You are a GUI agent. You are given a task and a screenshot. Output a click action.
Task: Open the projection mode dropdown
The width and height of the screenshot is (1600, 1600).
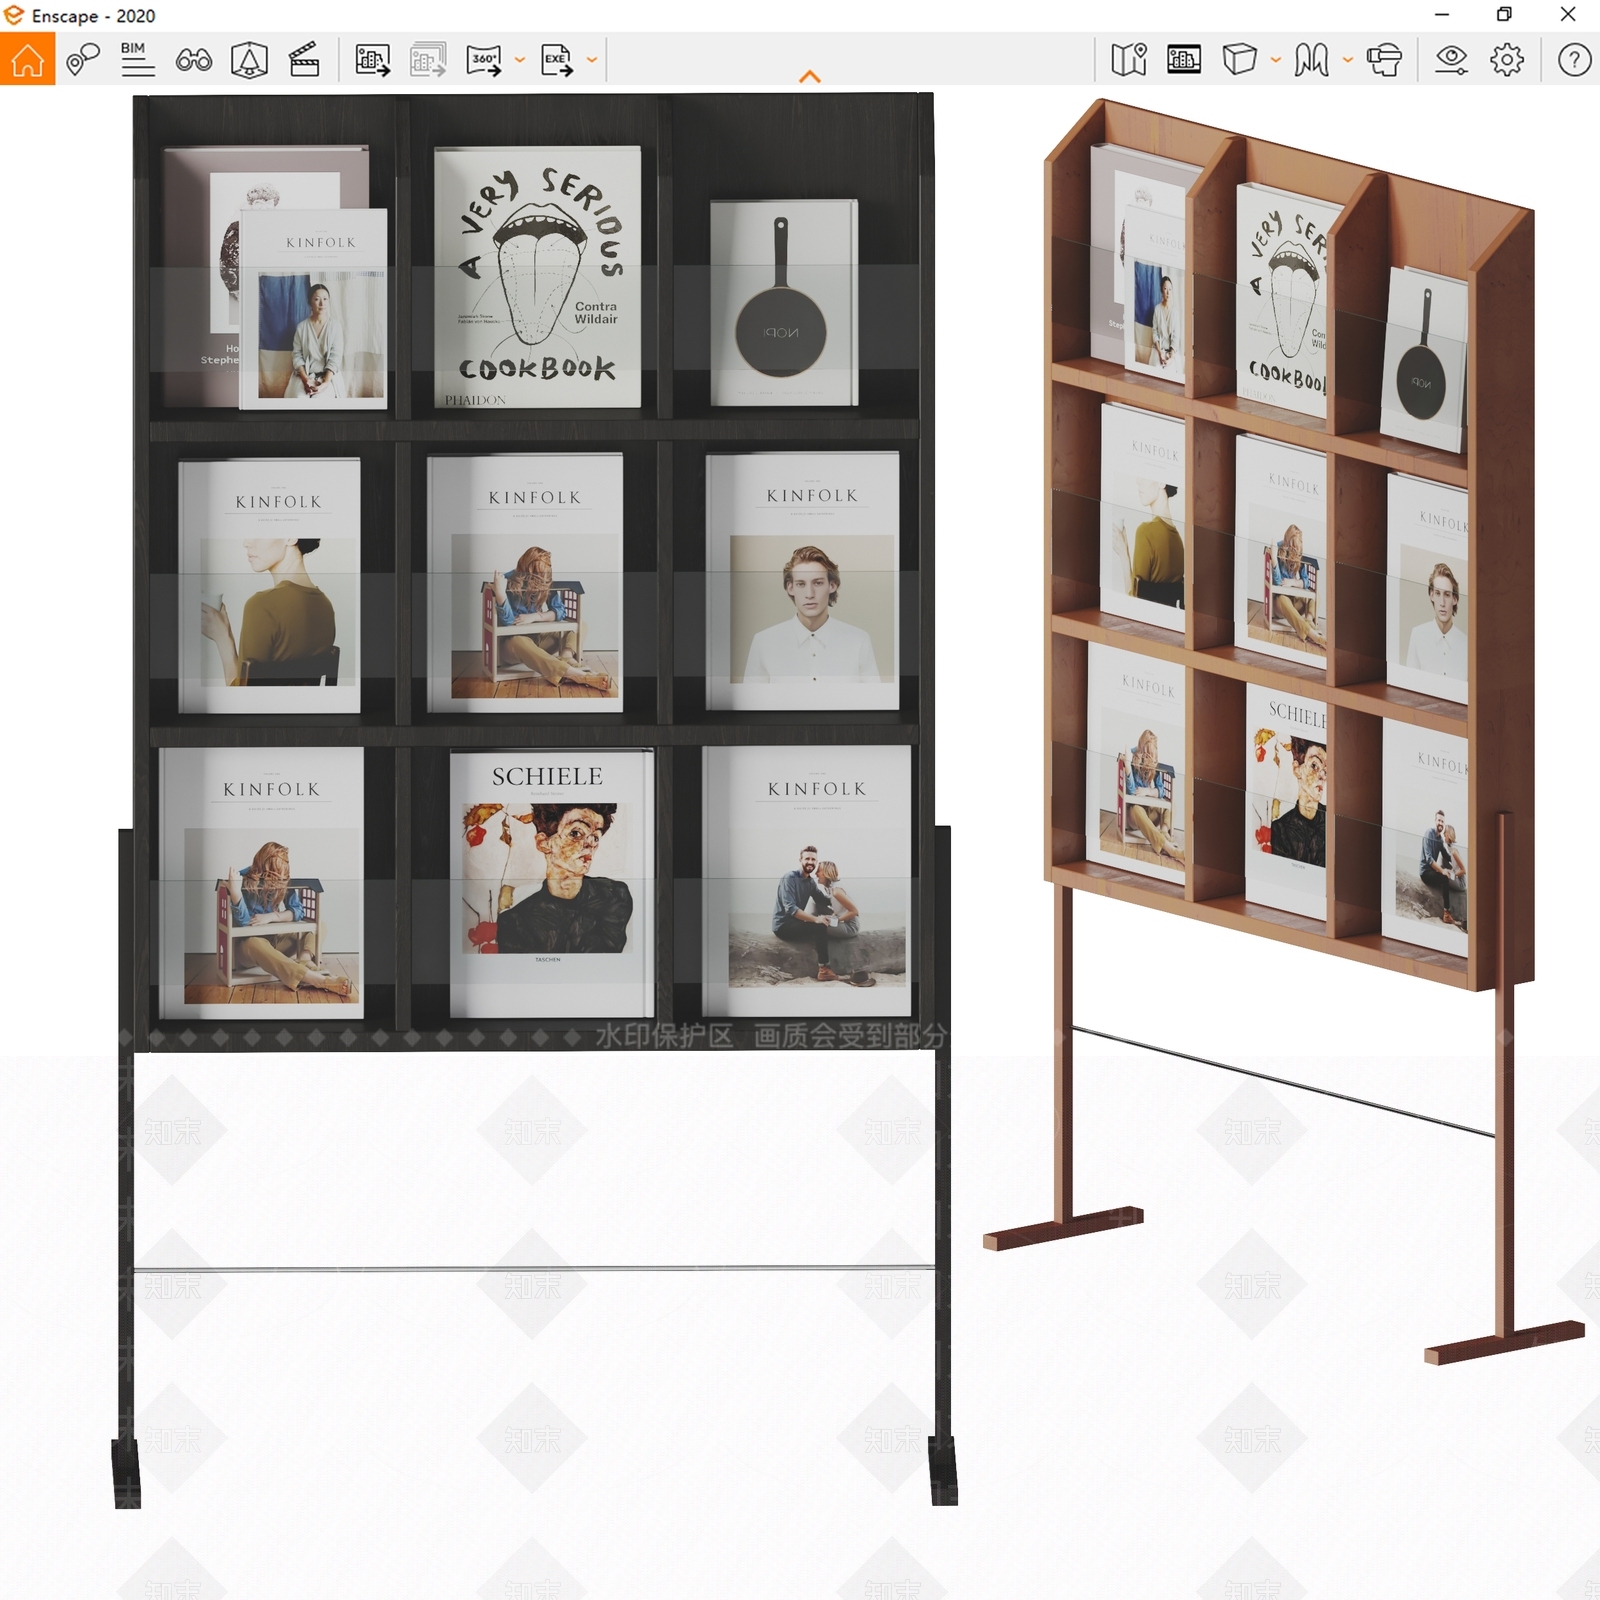pyautogui.click(x=1276, y=60)
